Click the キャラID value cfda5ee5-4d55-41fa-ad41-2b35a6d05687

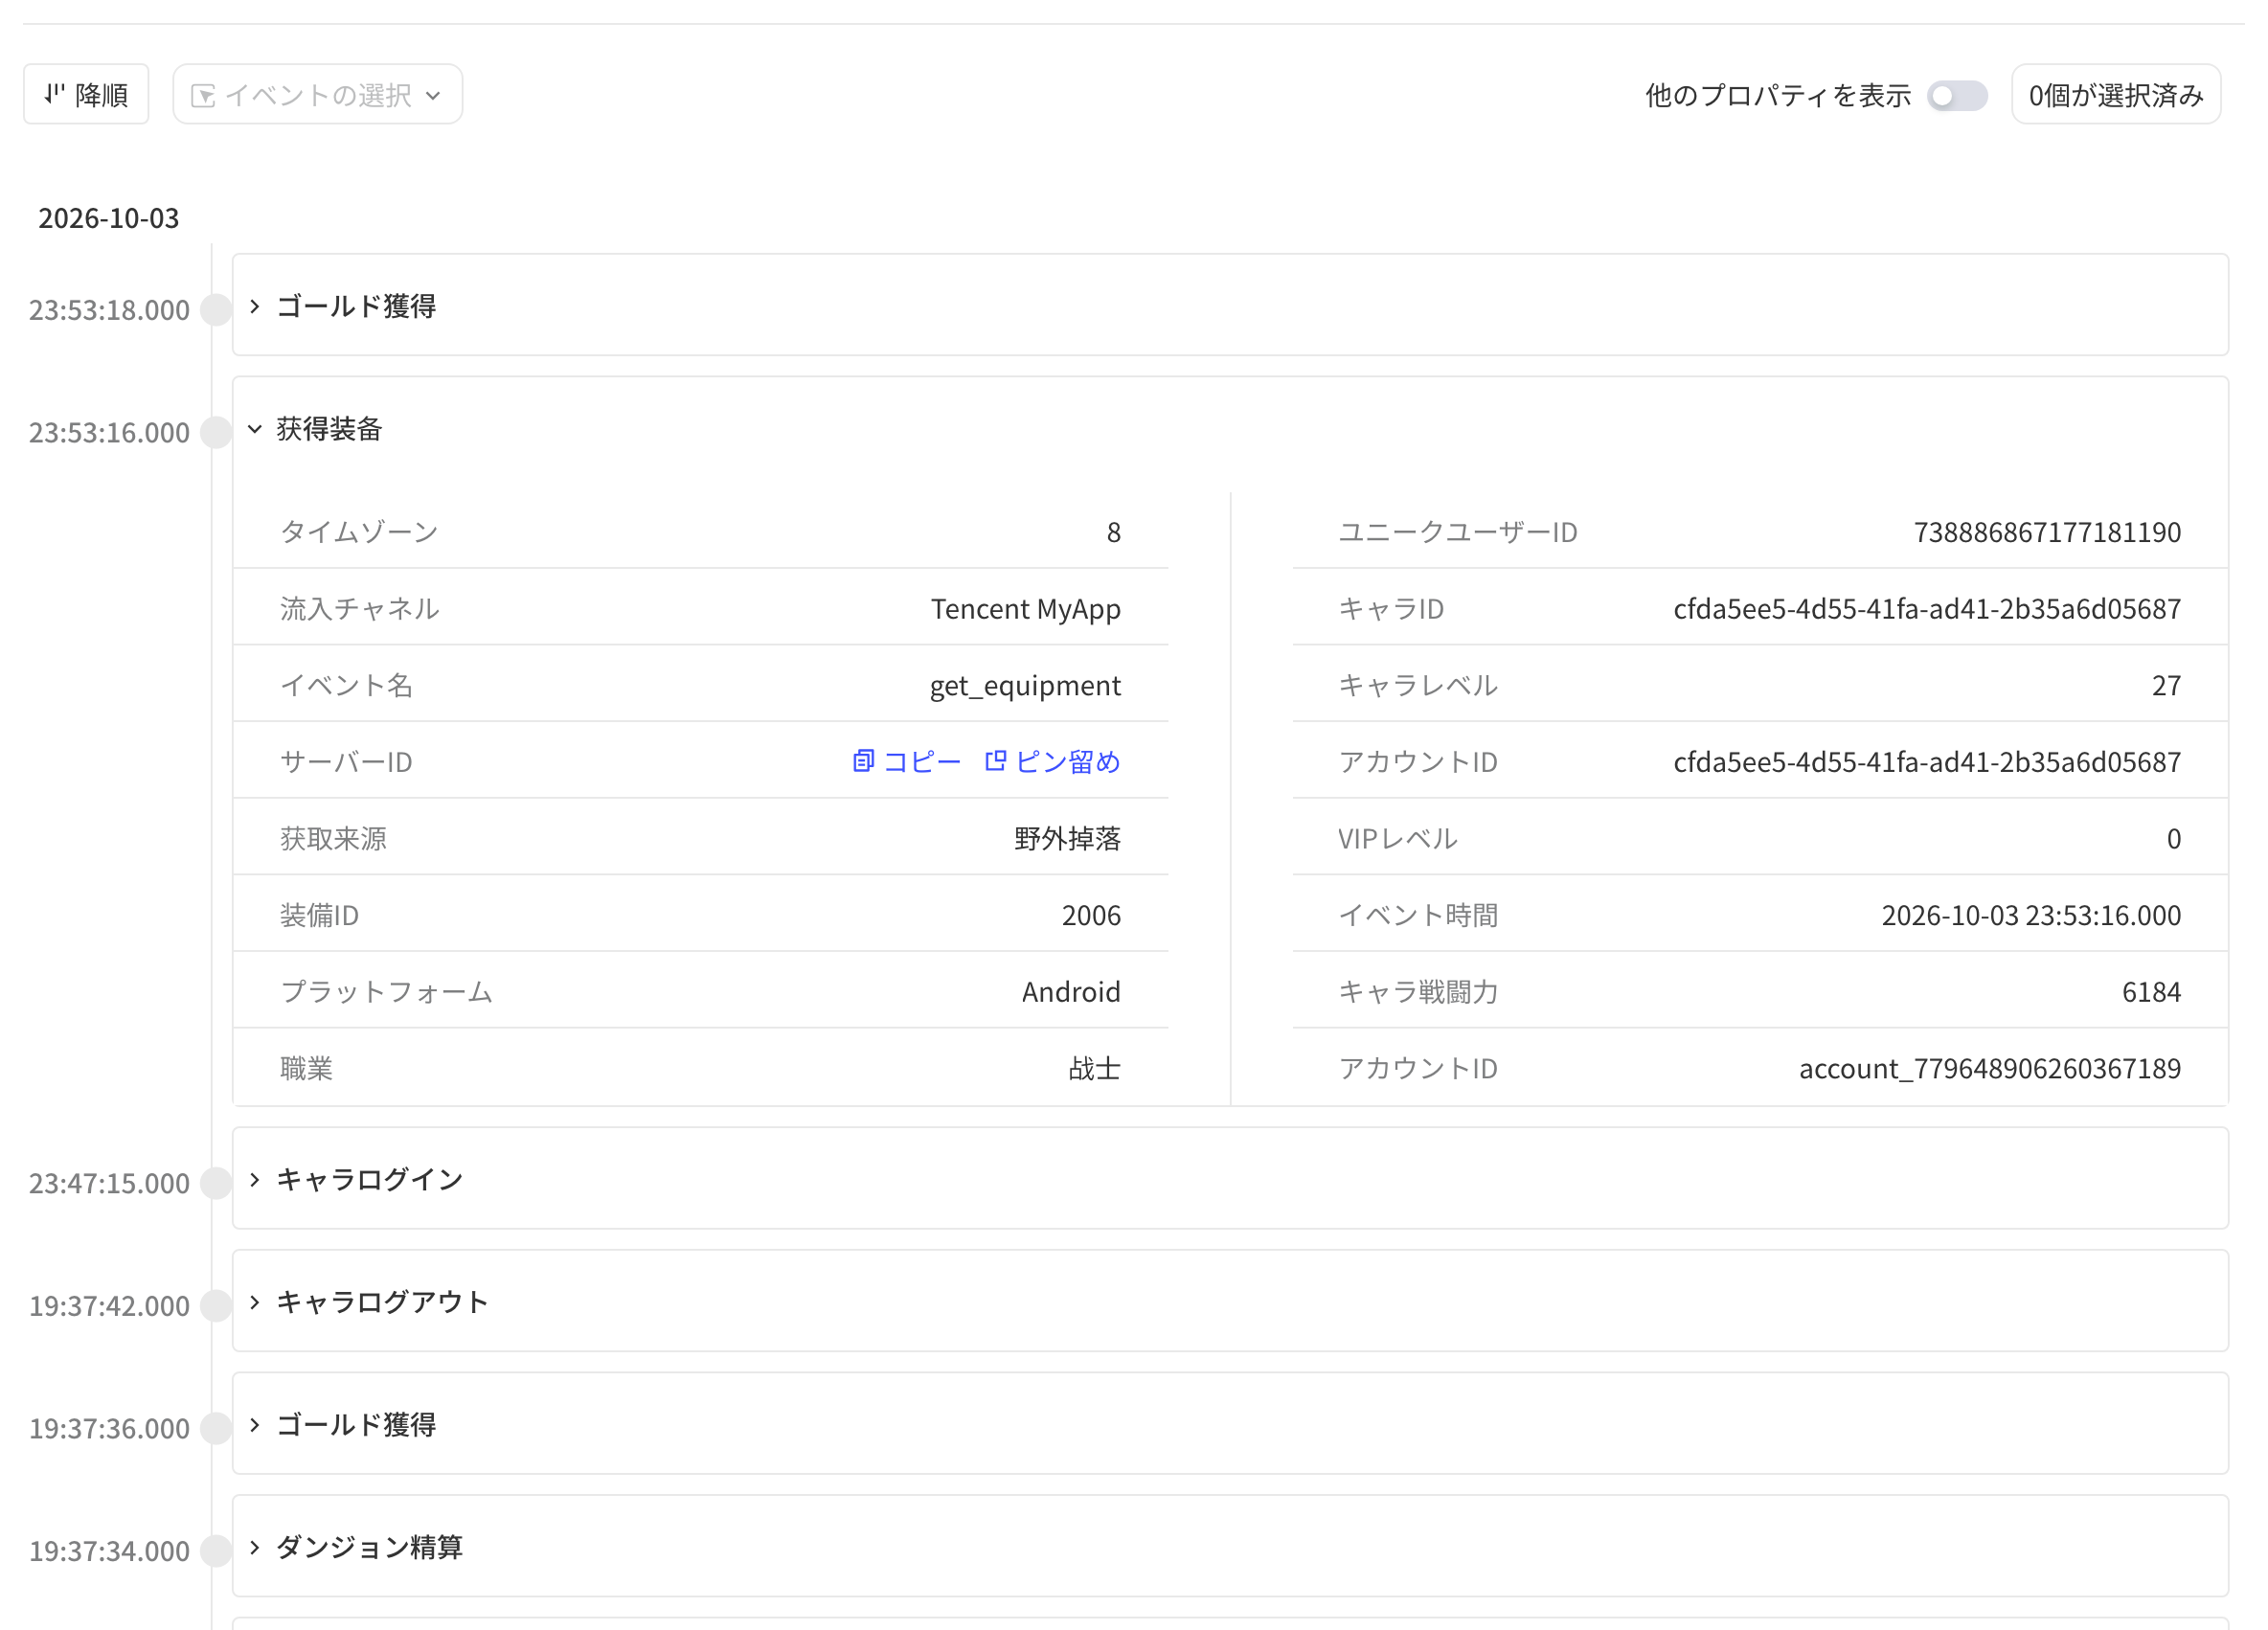pos(1927,609)
